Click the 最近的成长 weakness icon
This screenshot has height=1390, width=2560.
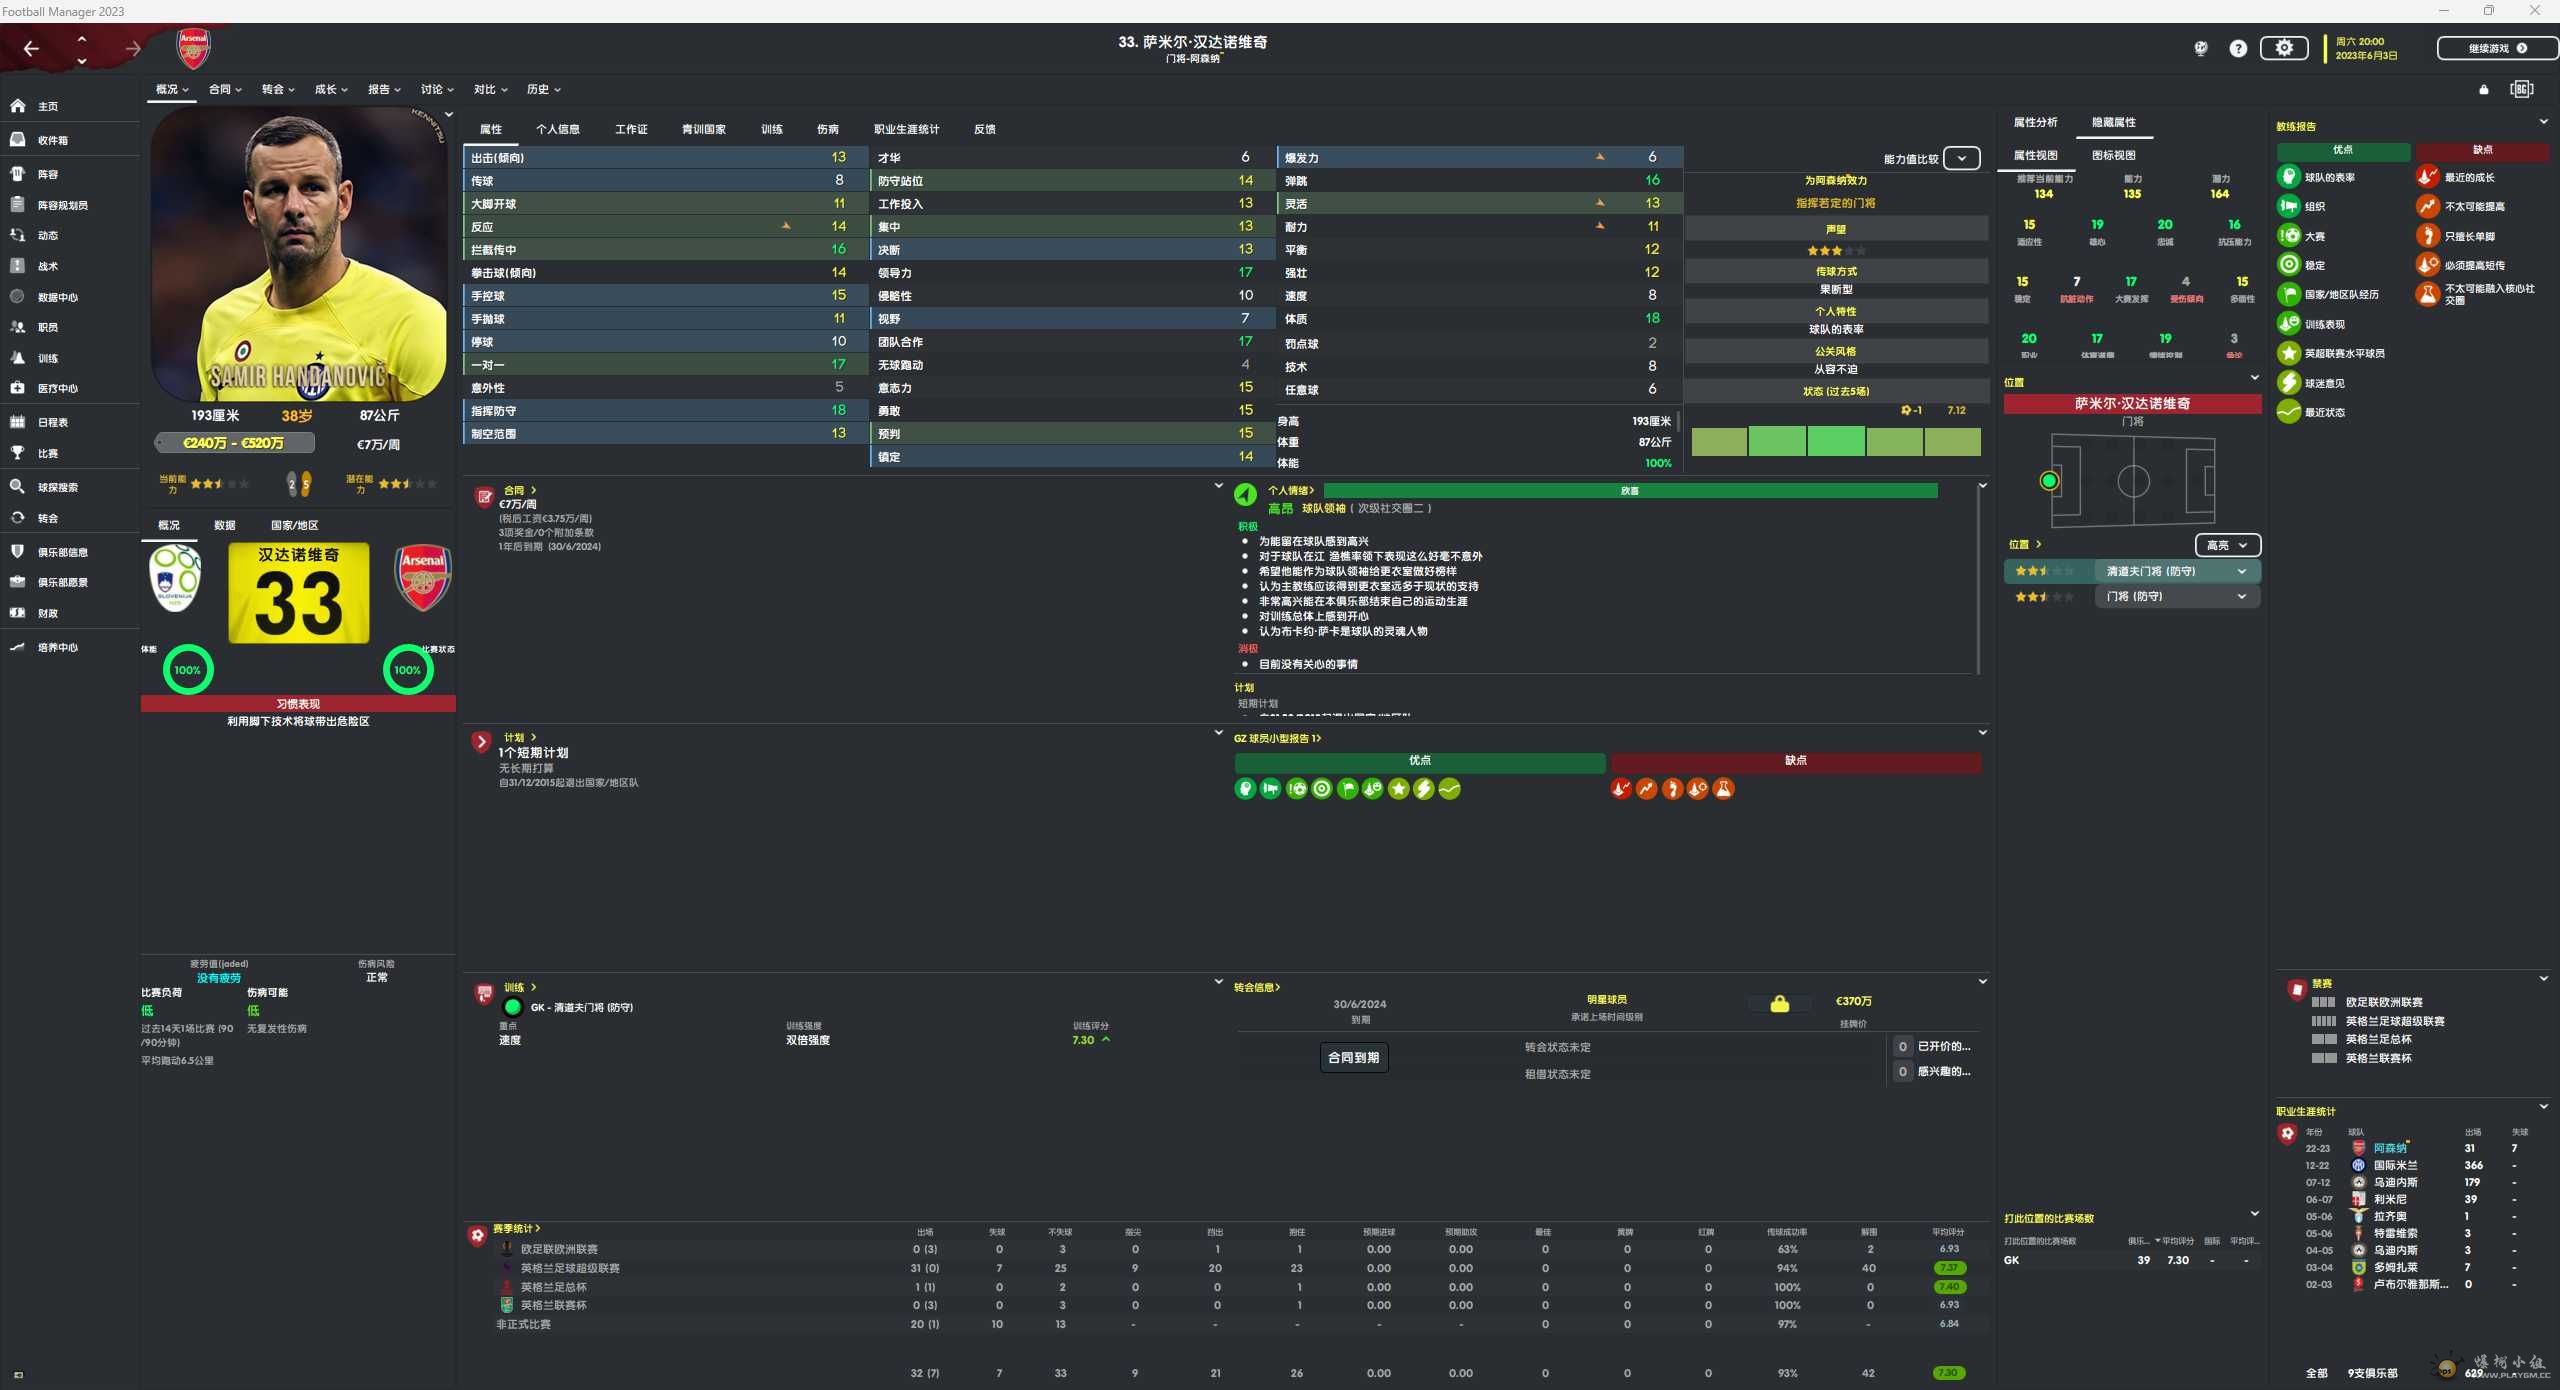(2428, 177)
